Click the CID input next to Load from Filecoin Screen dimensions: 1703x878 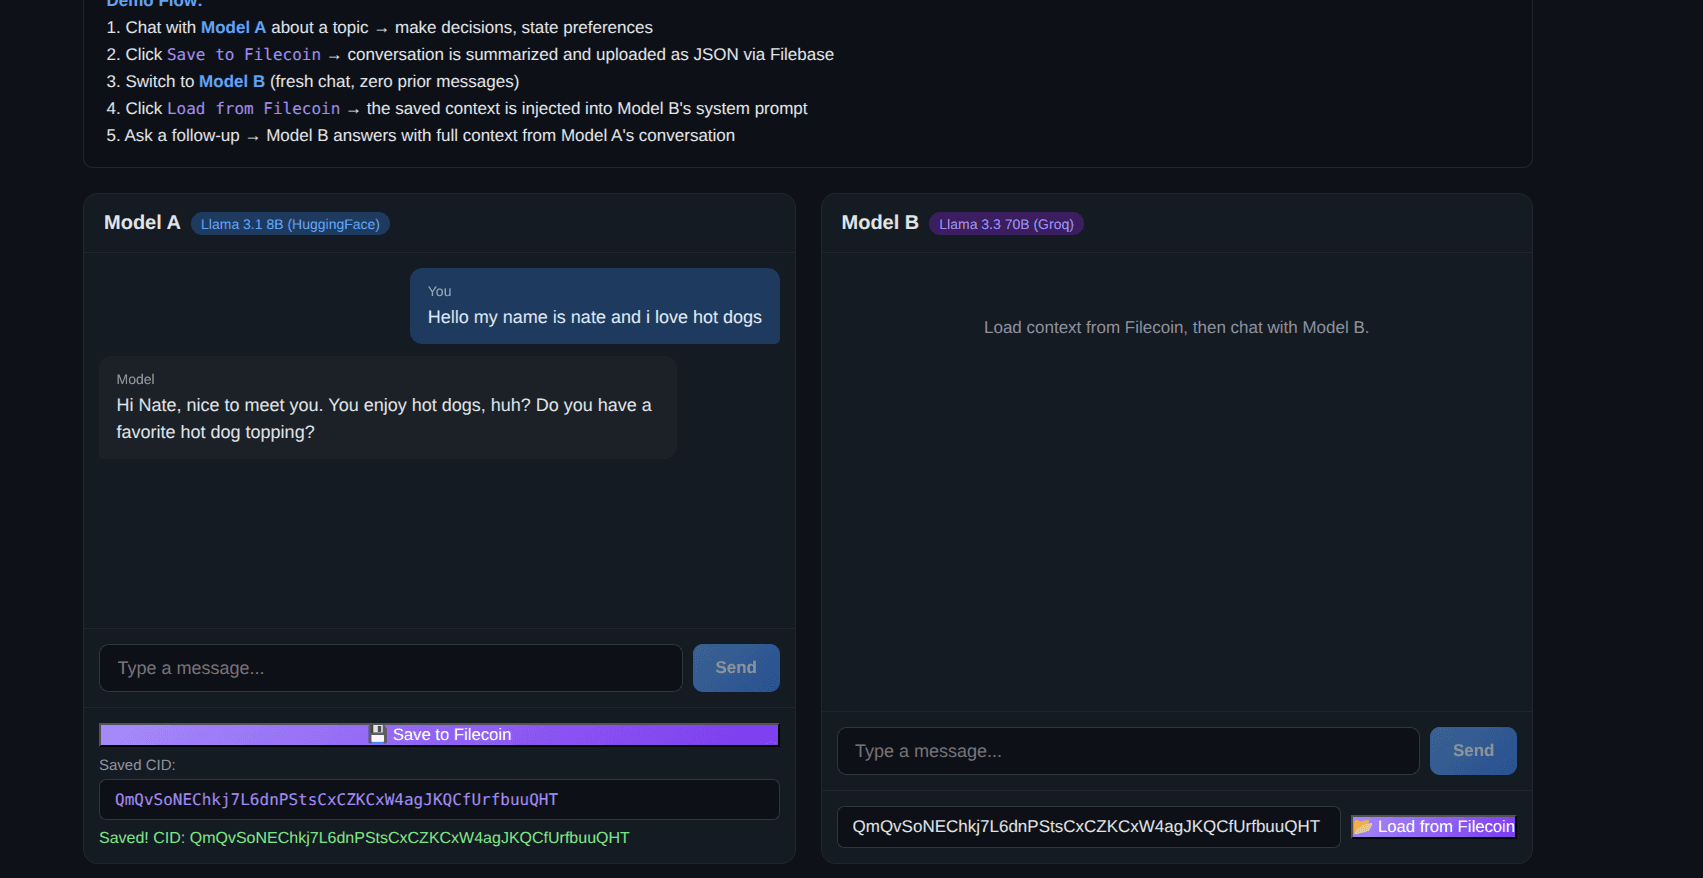pyautogui.click(x=1088, y=827)
